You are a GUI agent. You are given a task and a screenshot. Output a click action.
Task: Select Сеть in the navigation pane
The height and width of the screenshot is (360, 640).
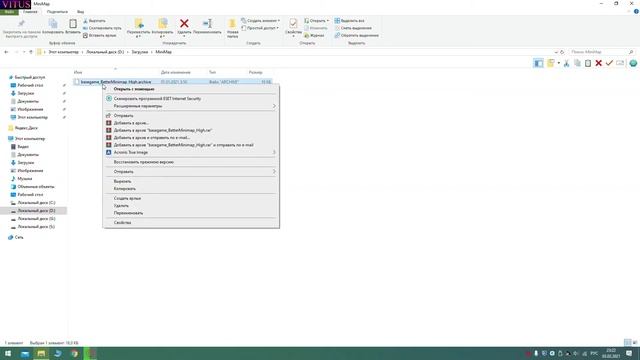(x=19, y=238)
